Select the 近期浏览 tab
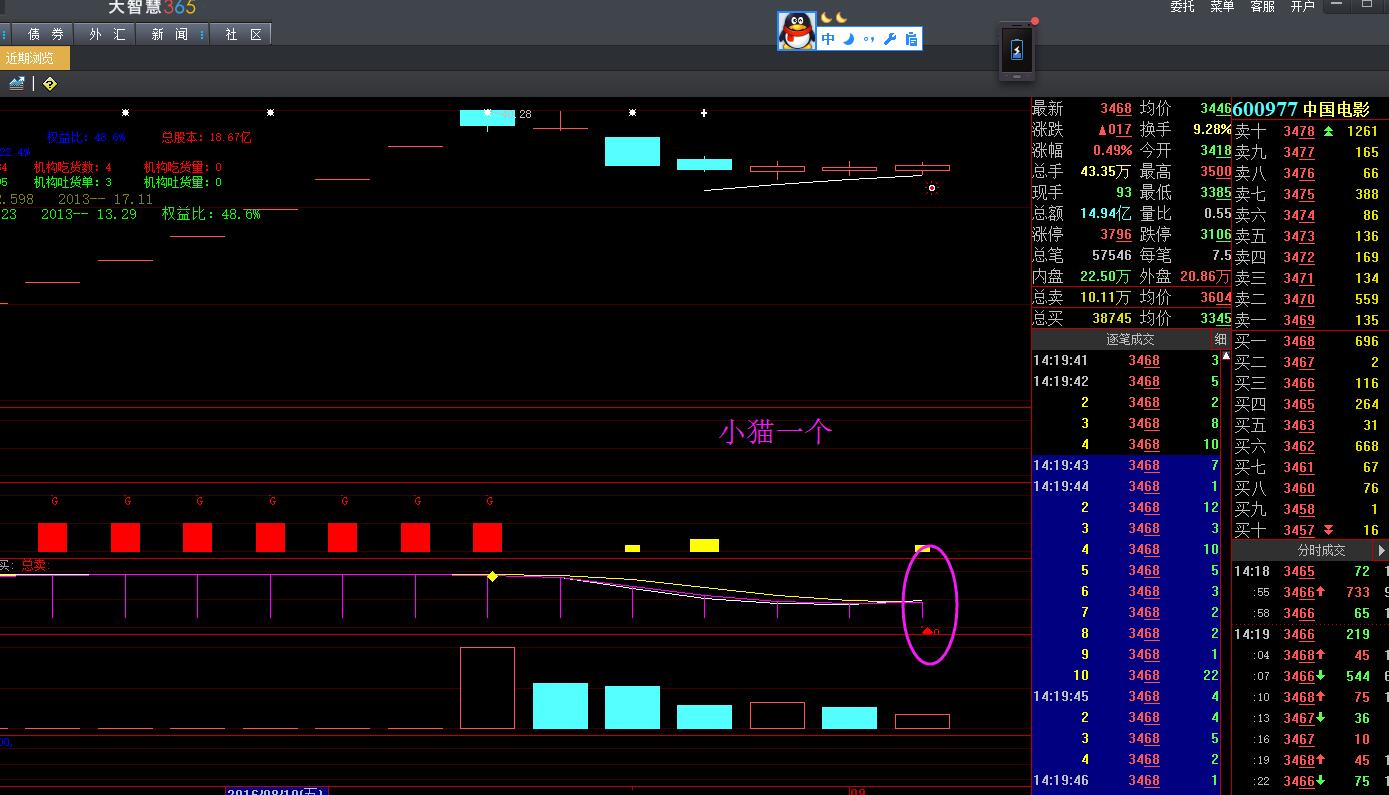This screenshot has width=1389, height=795. tap(34, 58)
